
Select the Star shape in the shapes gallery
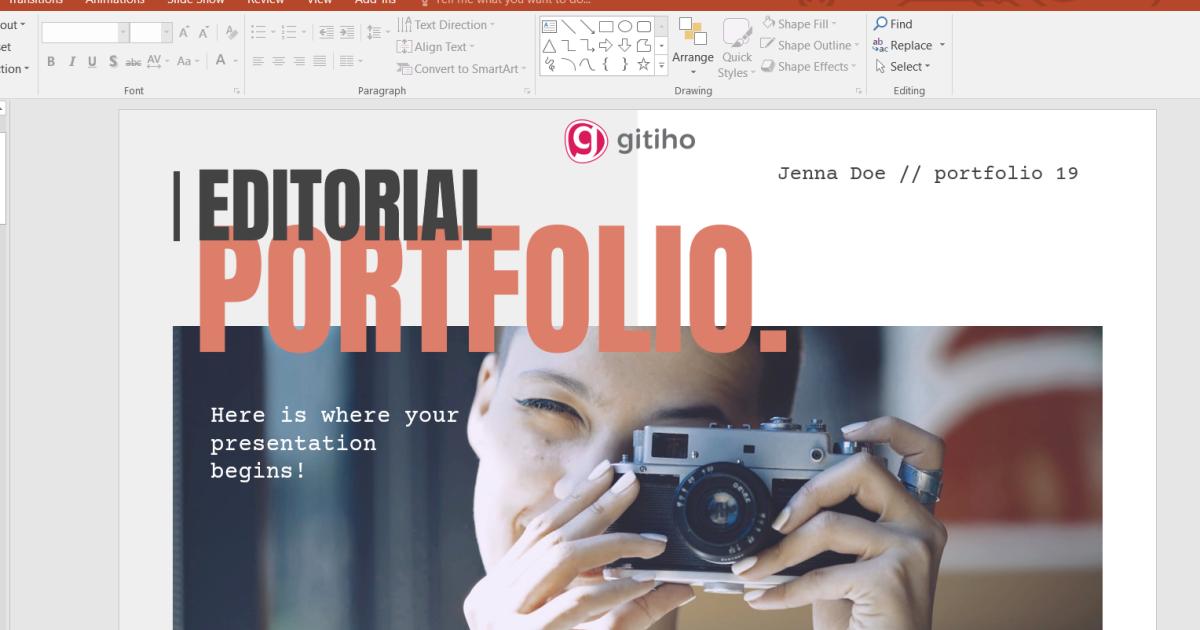[x=643, y=64]
